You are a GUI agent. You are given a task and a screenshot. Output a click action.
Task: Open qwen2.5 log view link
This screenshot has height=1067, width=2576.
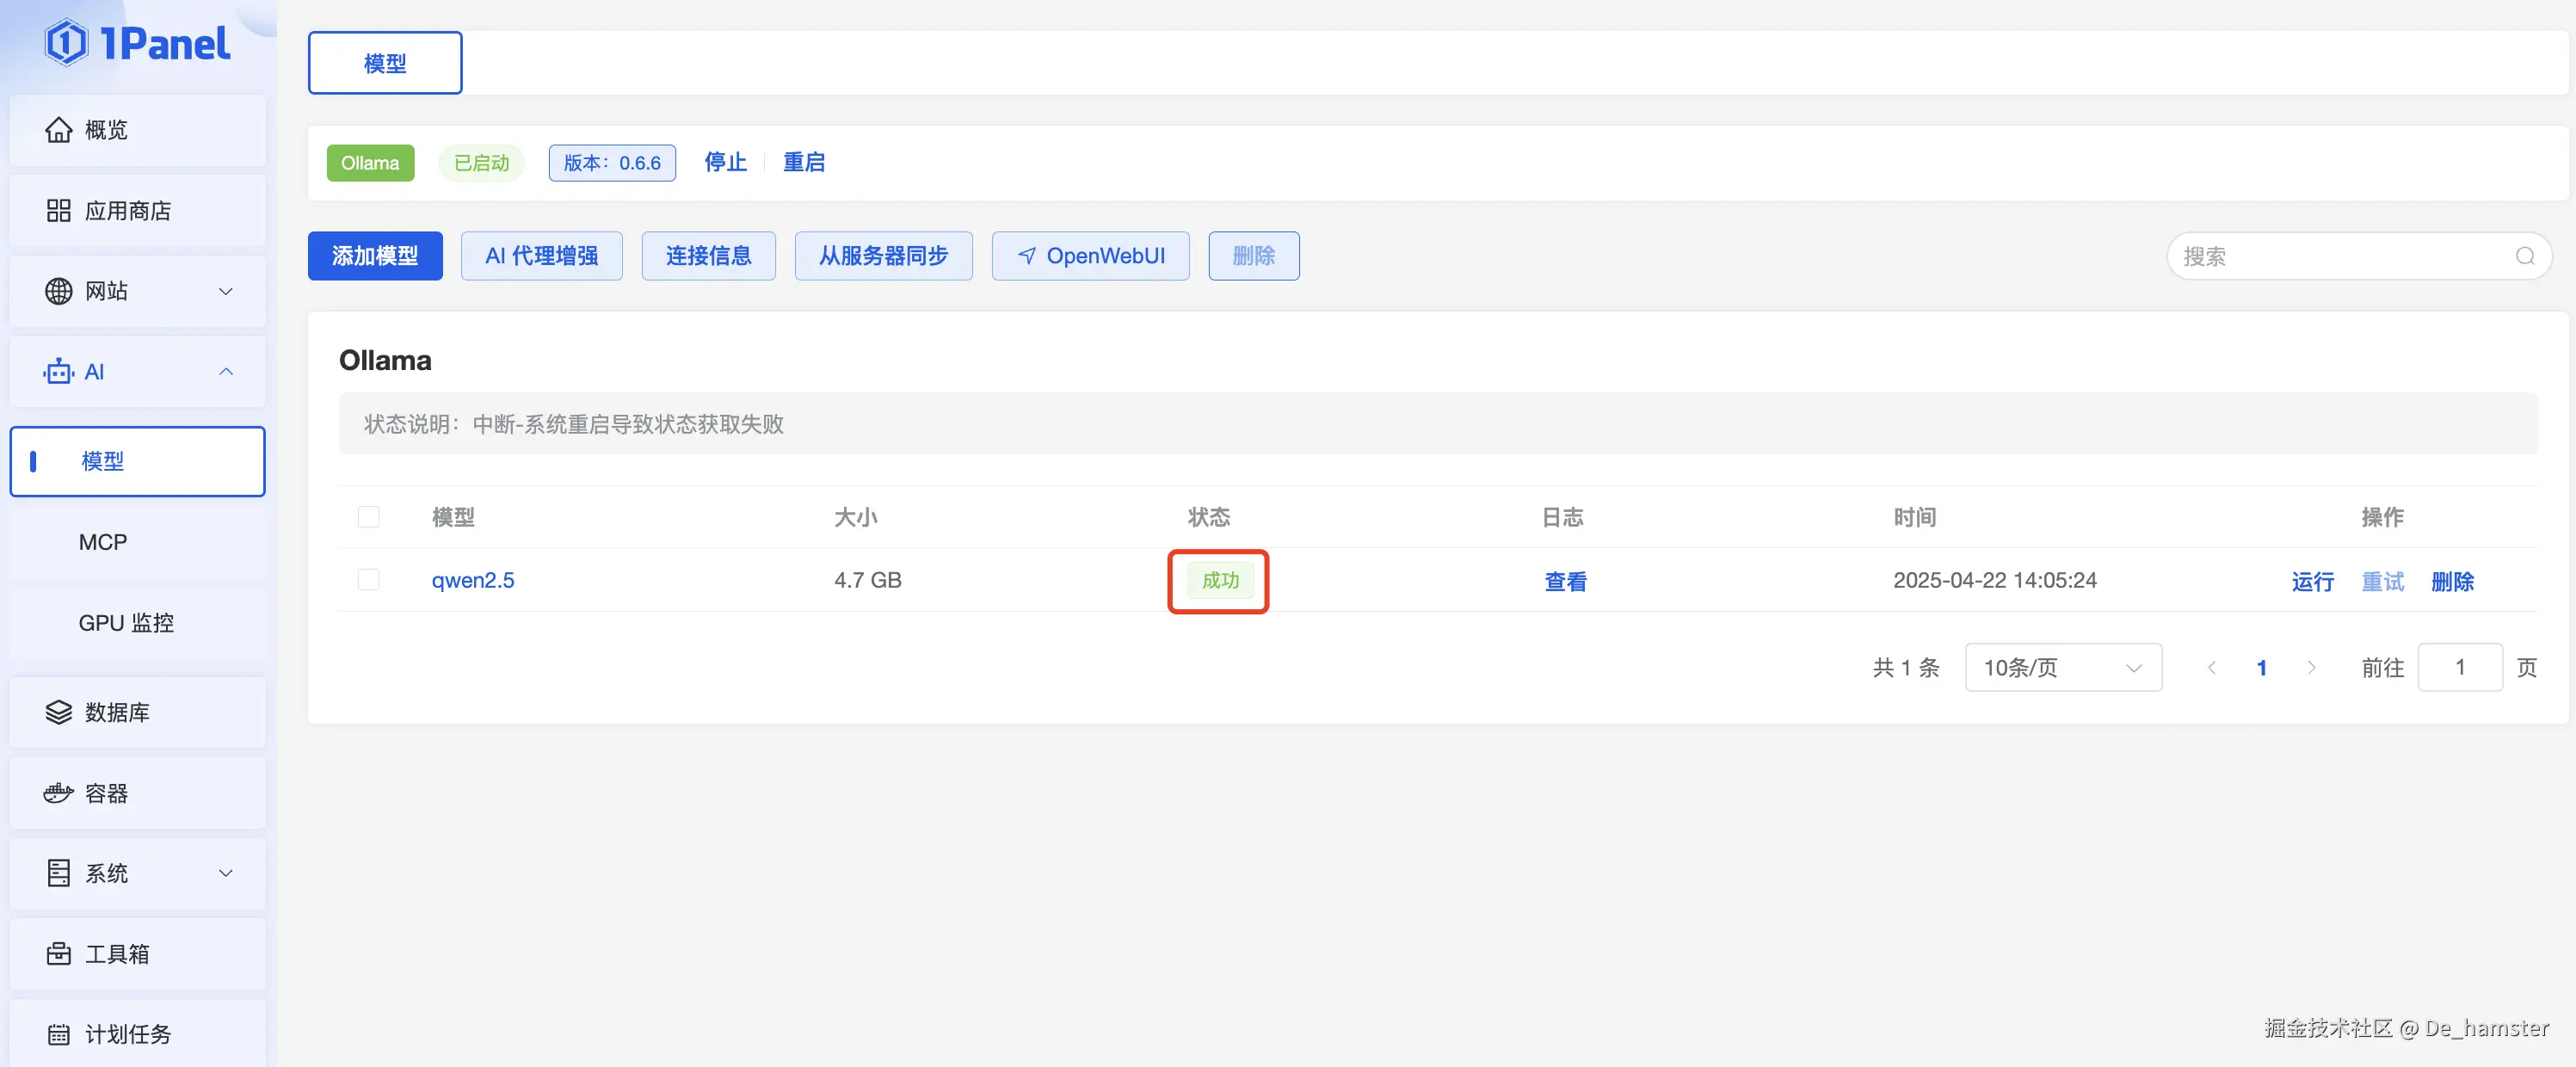click(1564, 581)
